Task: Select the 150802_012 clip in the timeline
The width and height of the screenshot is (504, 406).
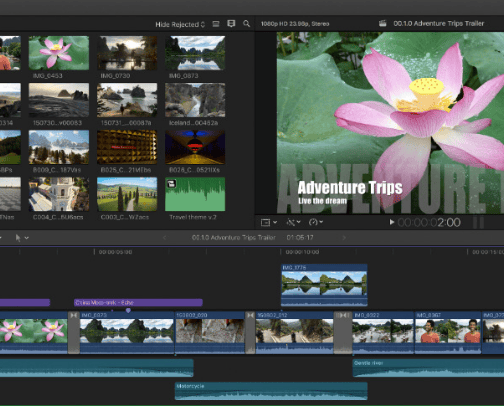Action: pyautogui.click(x=295, y=332)
